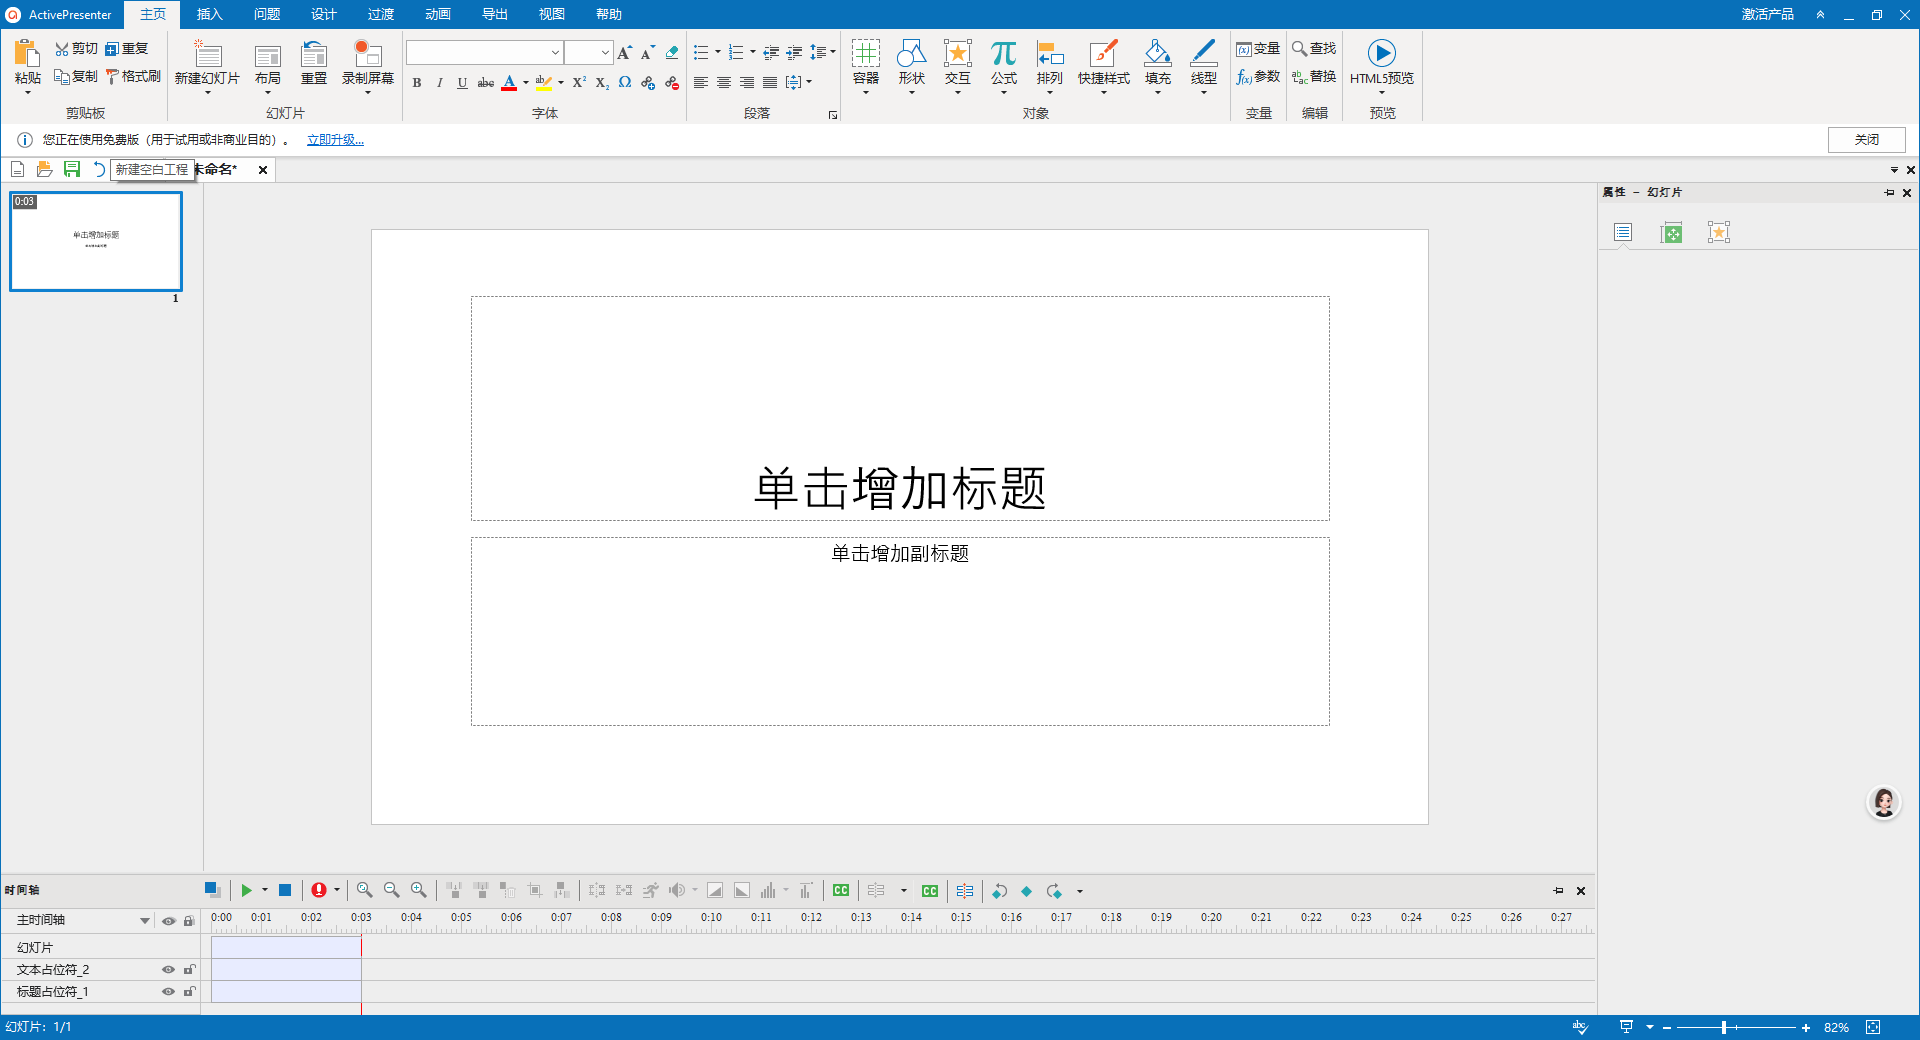Viewport: 1920px width, 1040px height.
Task: Insert an equation with the 公式 tool
Action: [1003, 62]
